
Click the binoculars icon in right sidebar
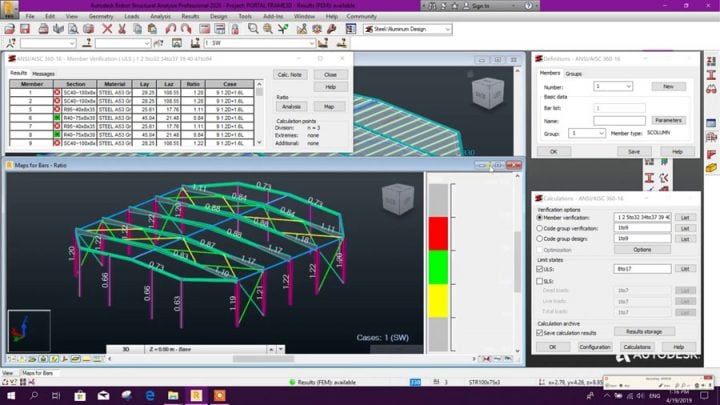coord(711,89)
